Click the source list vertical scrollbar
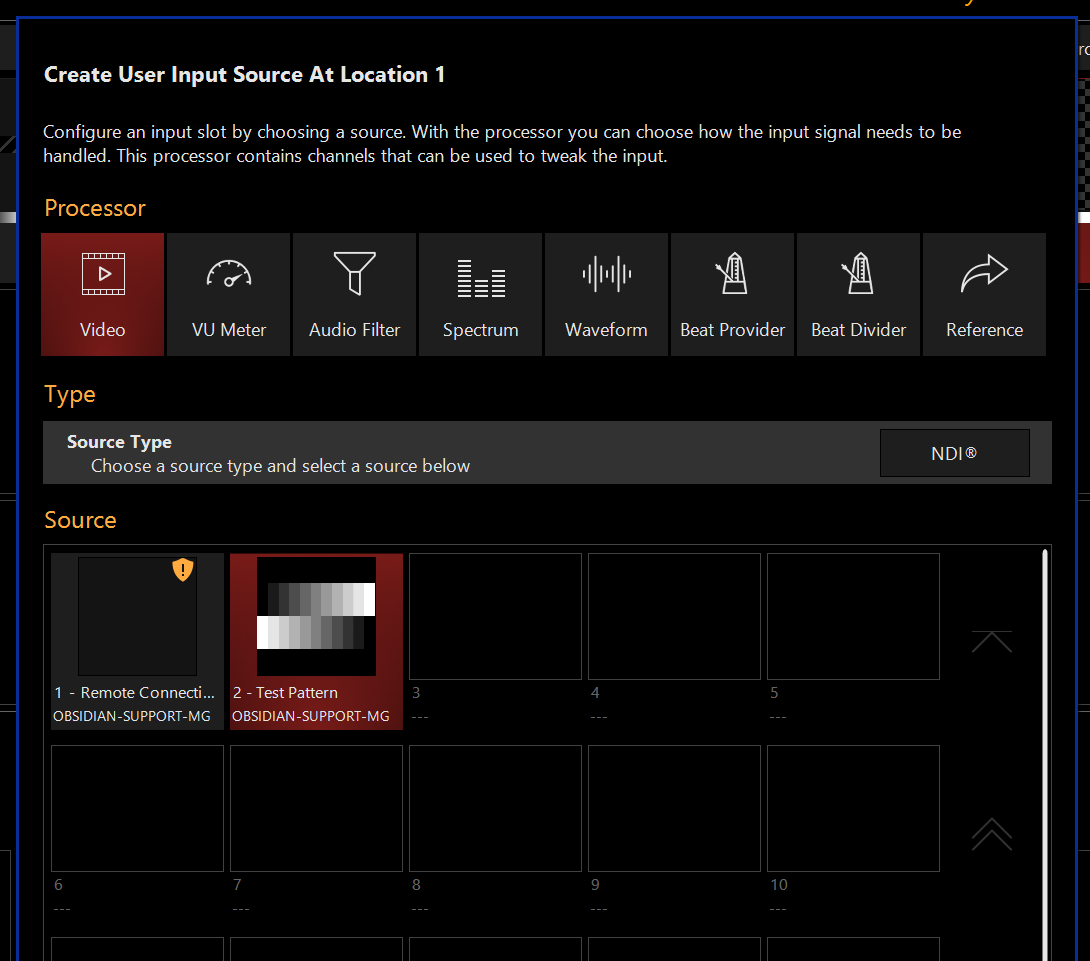The width and height of the screenshot is (1090, 961). (1044, 754)
